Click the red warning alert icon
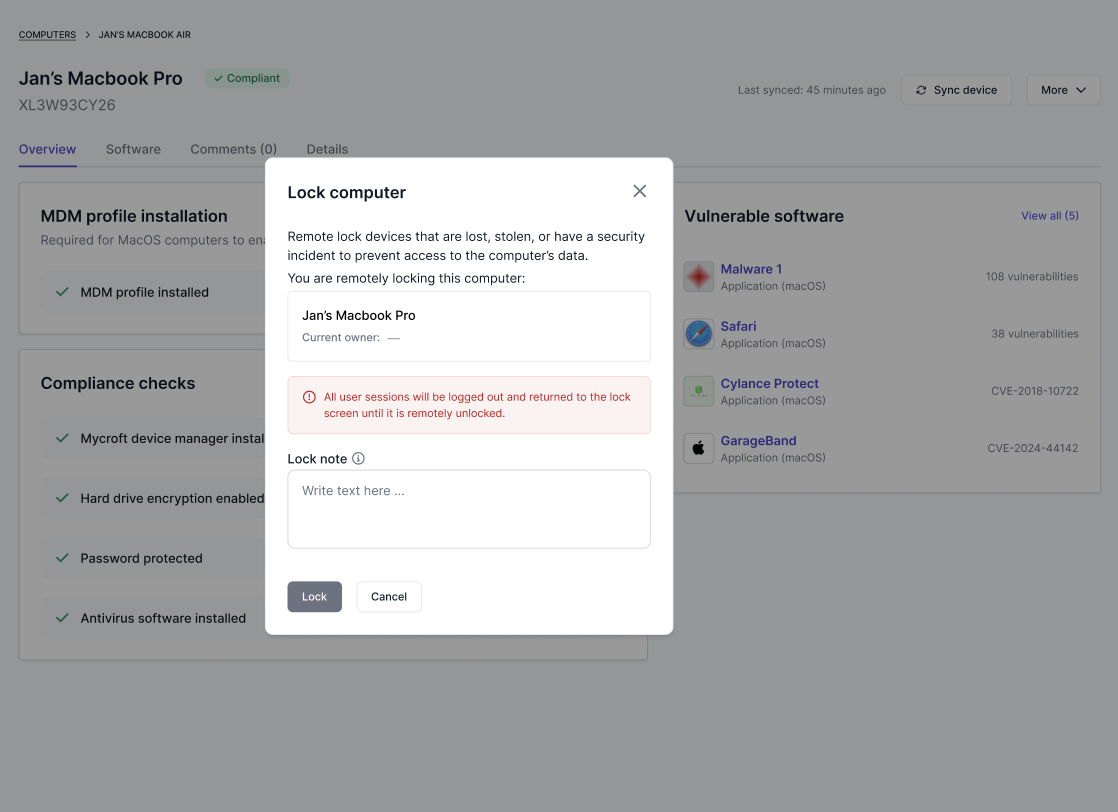 click(309, 397)
